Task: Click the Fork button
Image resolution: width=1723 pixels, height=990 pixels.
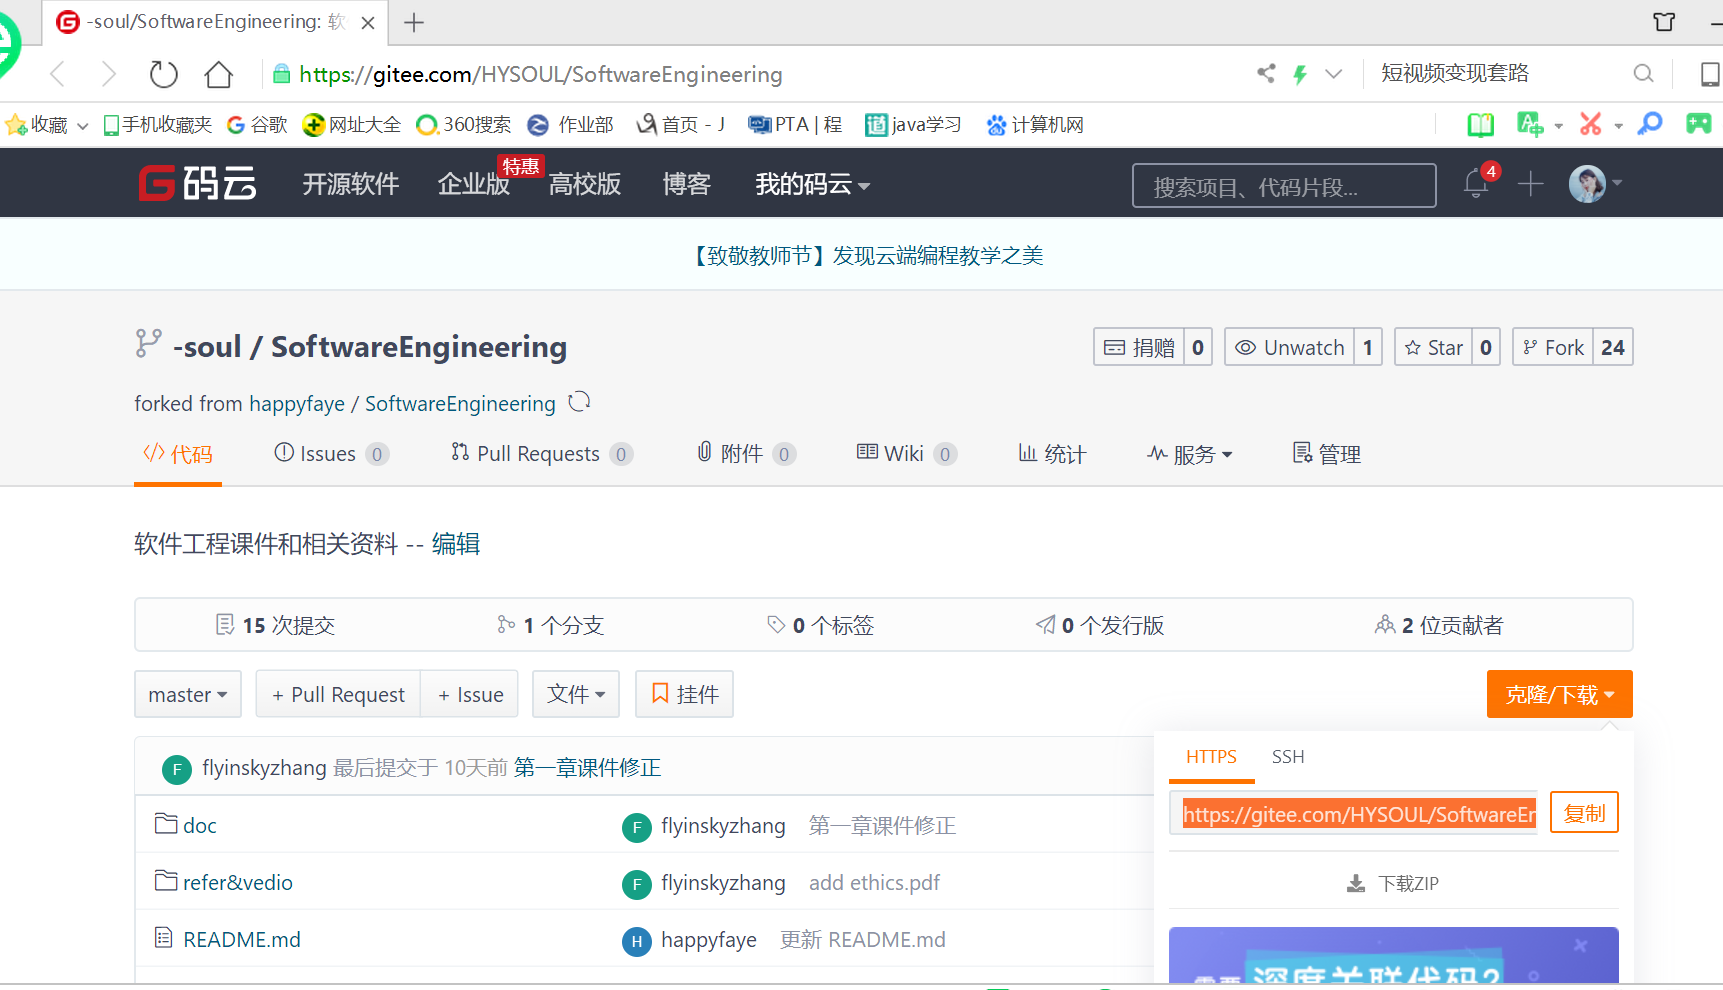Action: pyautogui.click(x=1553, y=347)
